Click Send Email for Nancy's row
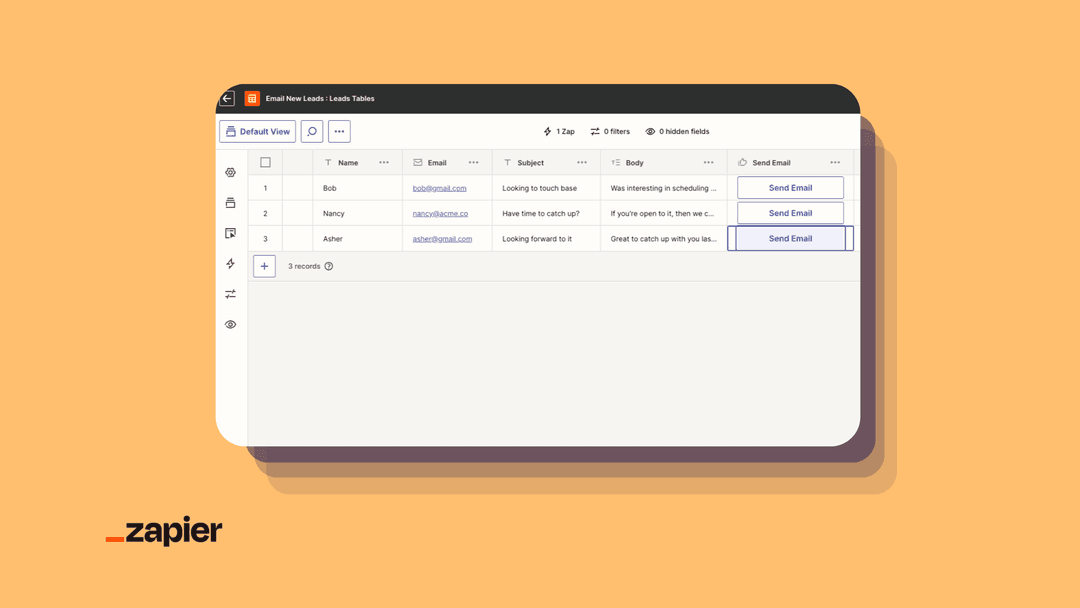Image resolution: width=1080 pixels, height=608 pixels. point(790,213)
